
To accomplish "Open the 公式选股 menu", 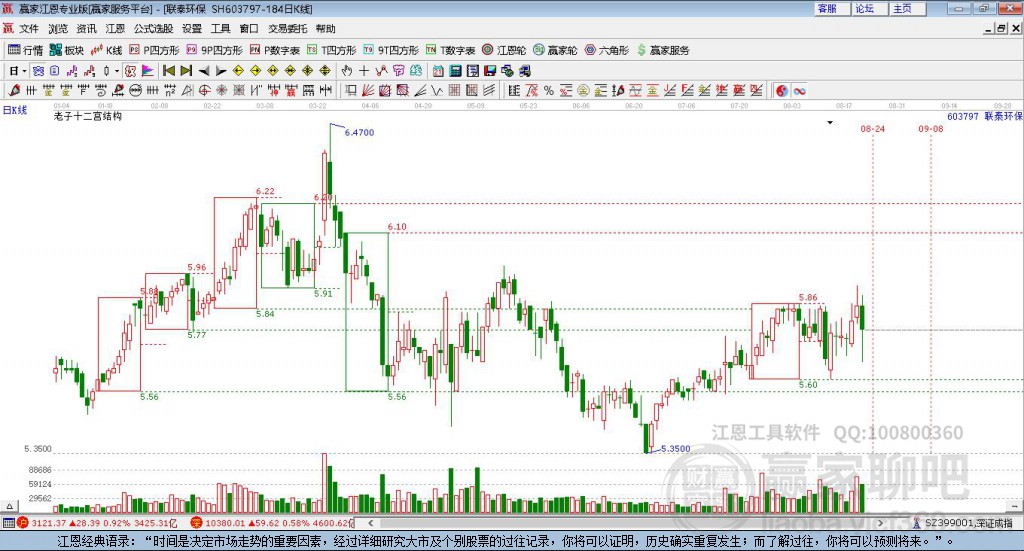I will 153,29.
